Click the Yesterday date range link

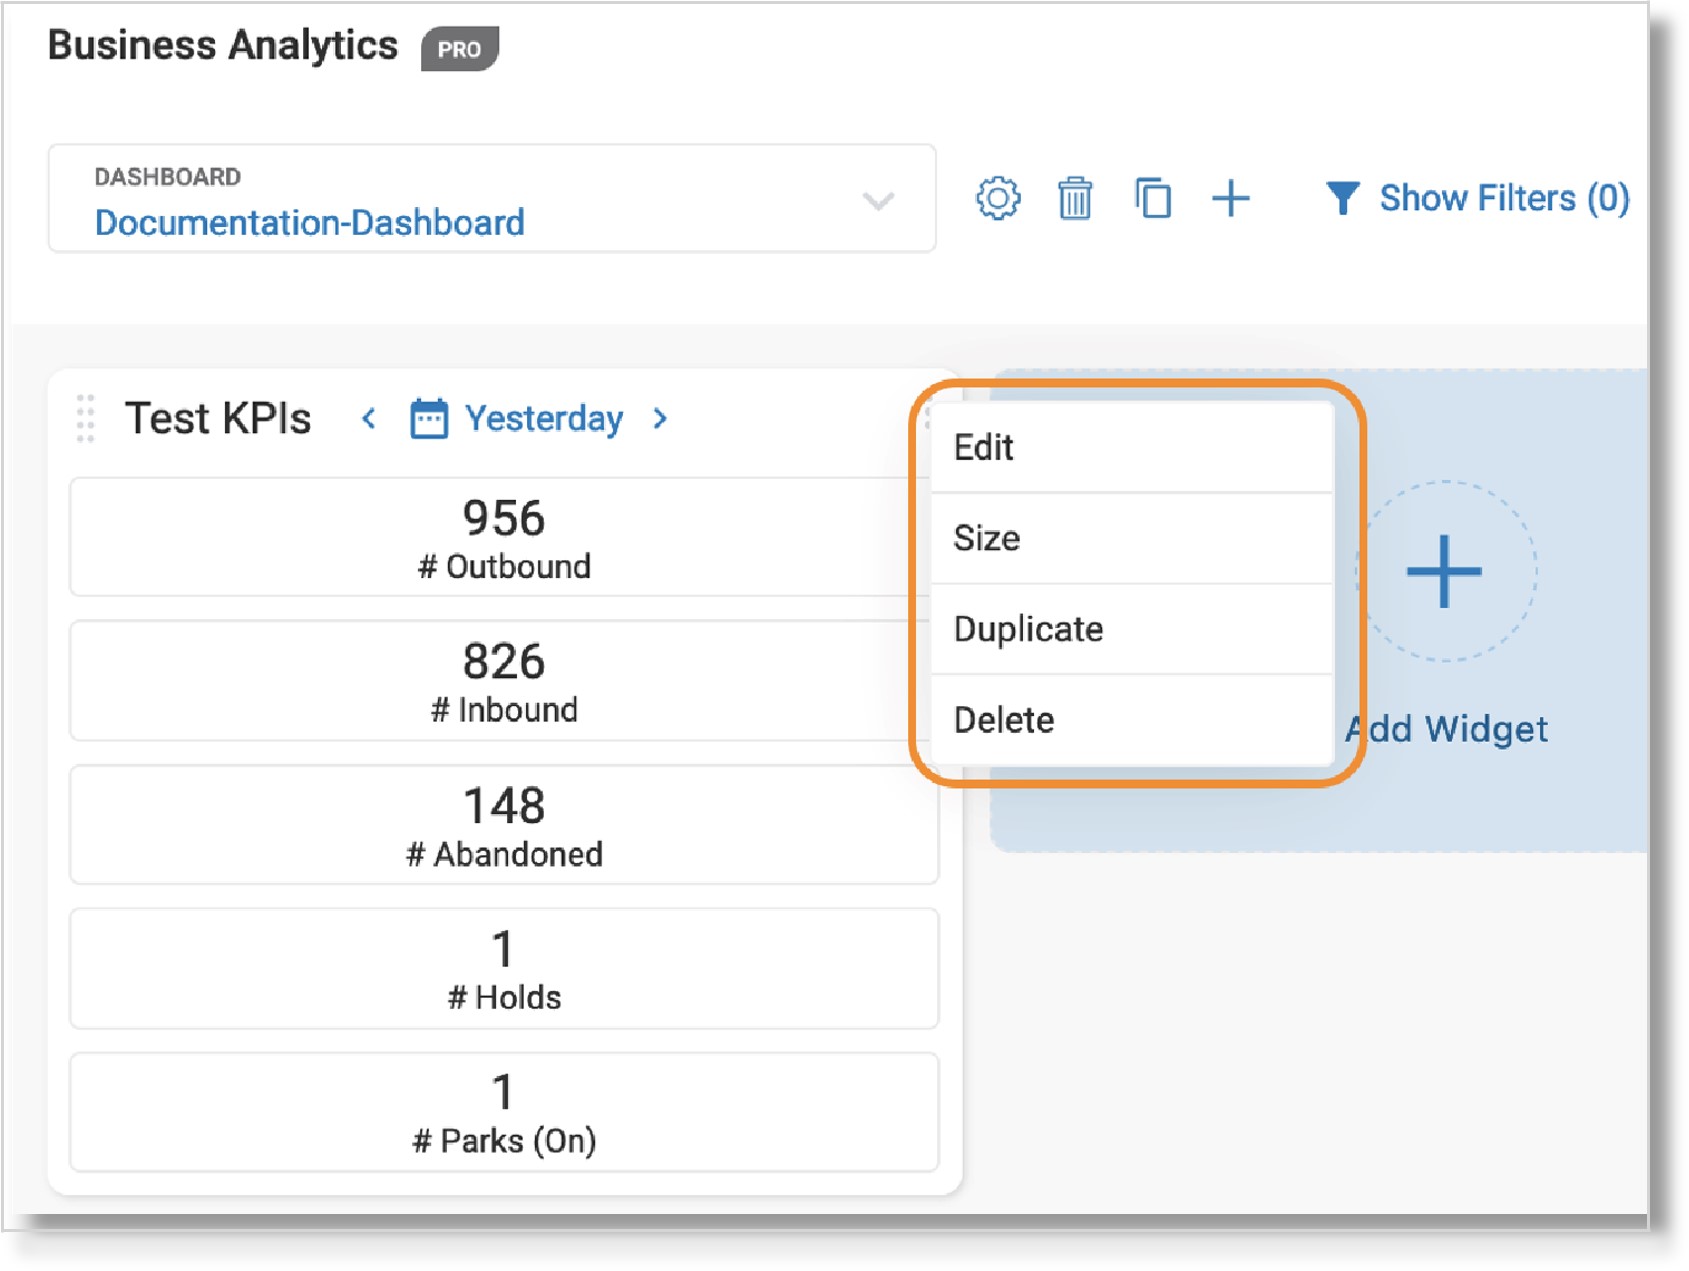pyautogui.click(x=544, y=418)
